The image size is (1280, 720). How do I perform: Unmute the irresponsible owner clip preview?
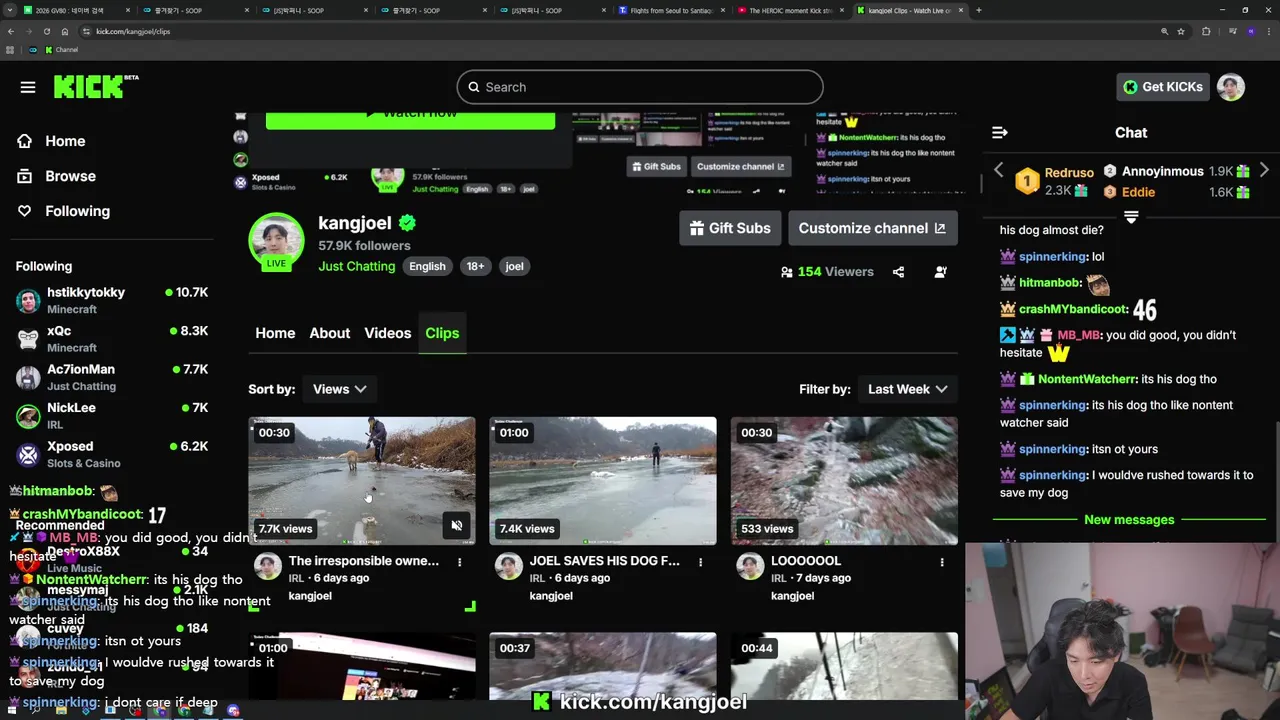click(x=456, y=526)
